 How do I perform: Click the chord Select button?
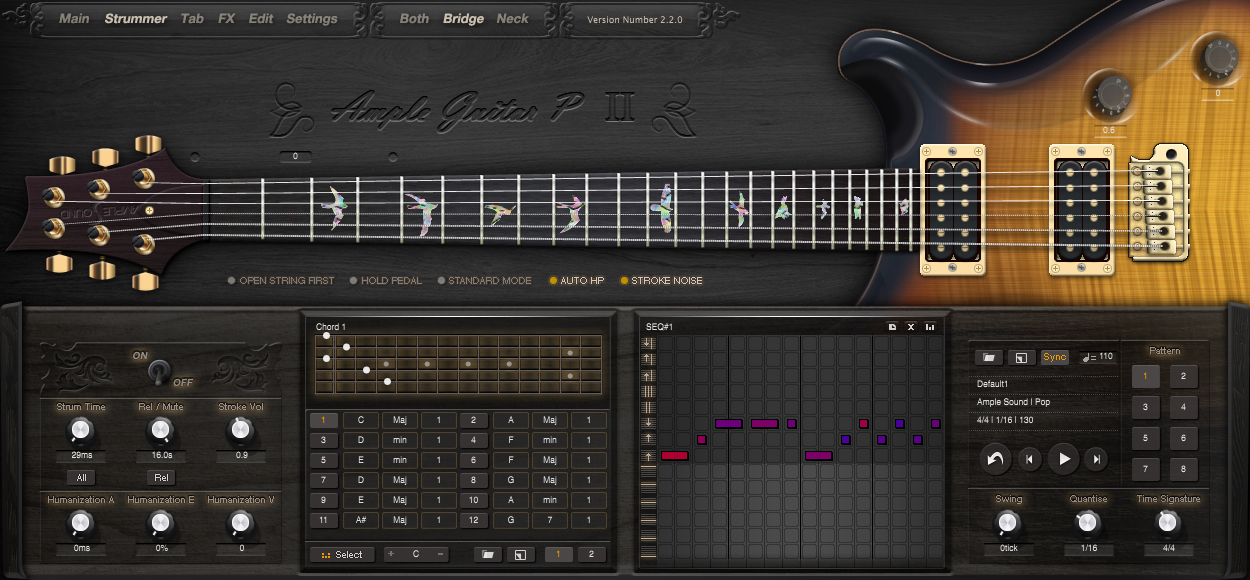pyautogui.click(x=342, y=554)
